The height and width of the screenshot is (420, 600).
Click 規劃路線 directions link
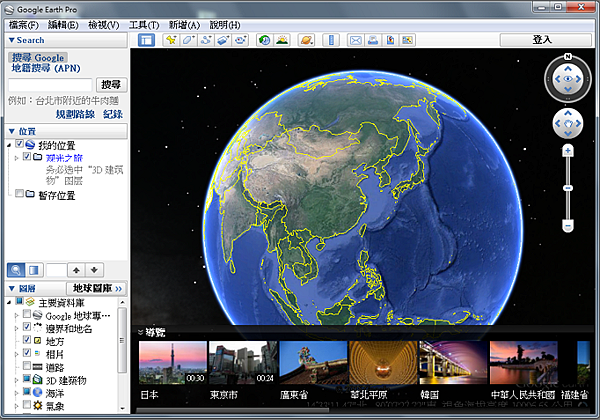coord(75,114)
